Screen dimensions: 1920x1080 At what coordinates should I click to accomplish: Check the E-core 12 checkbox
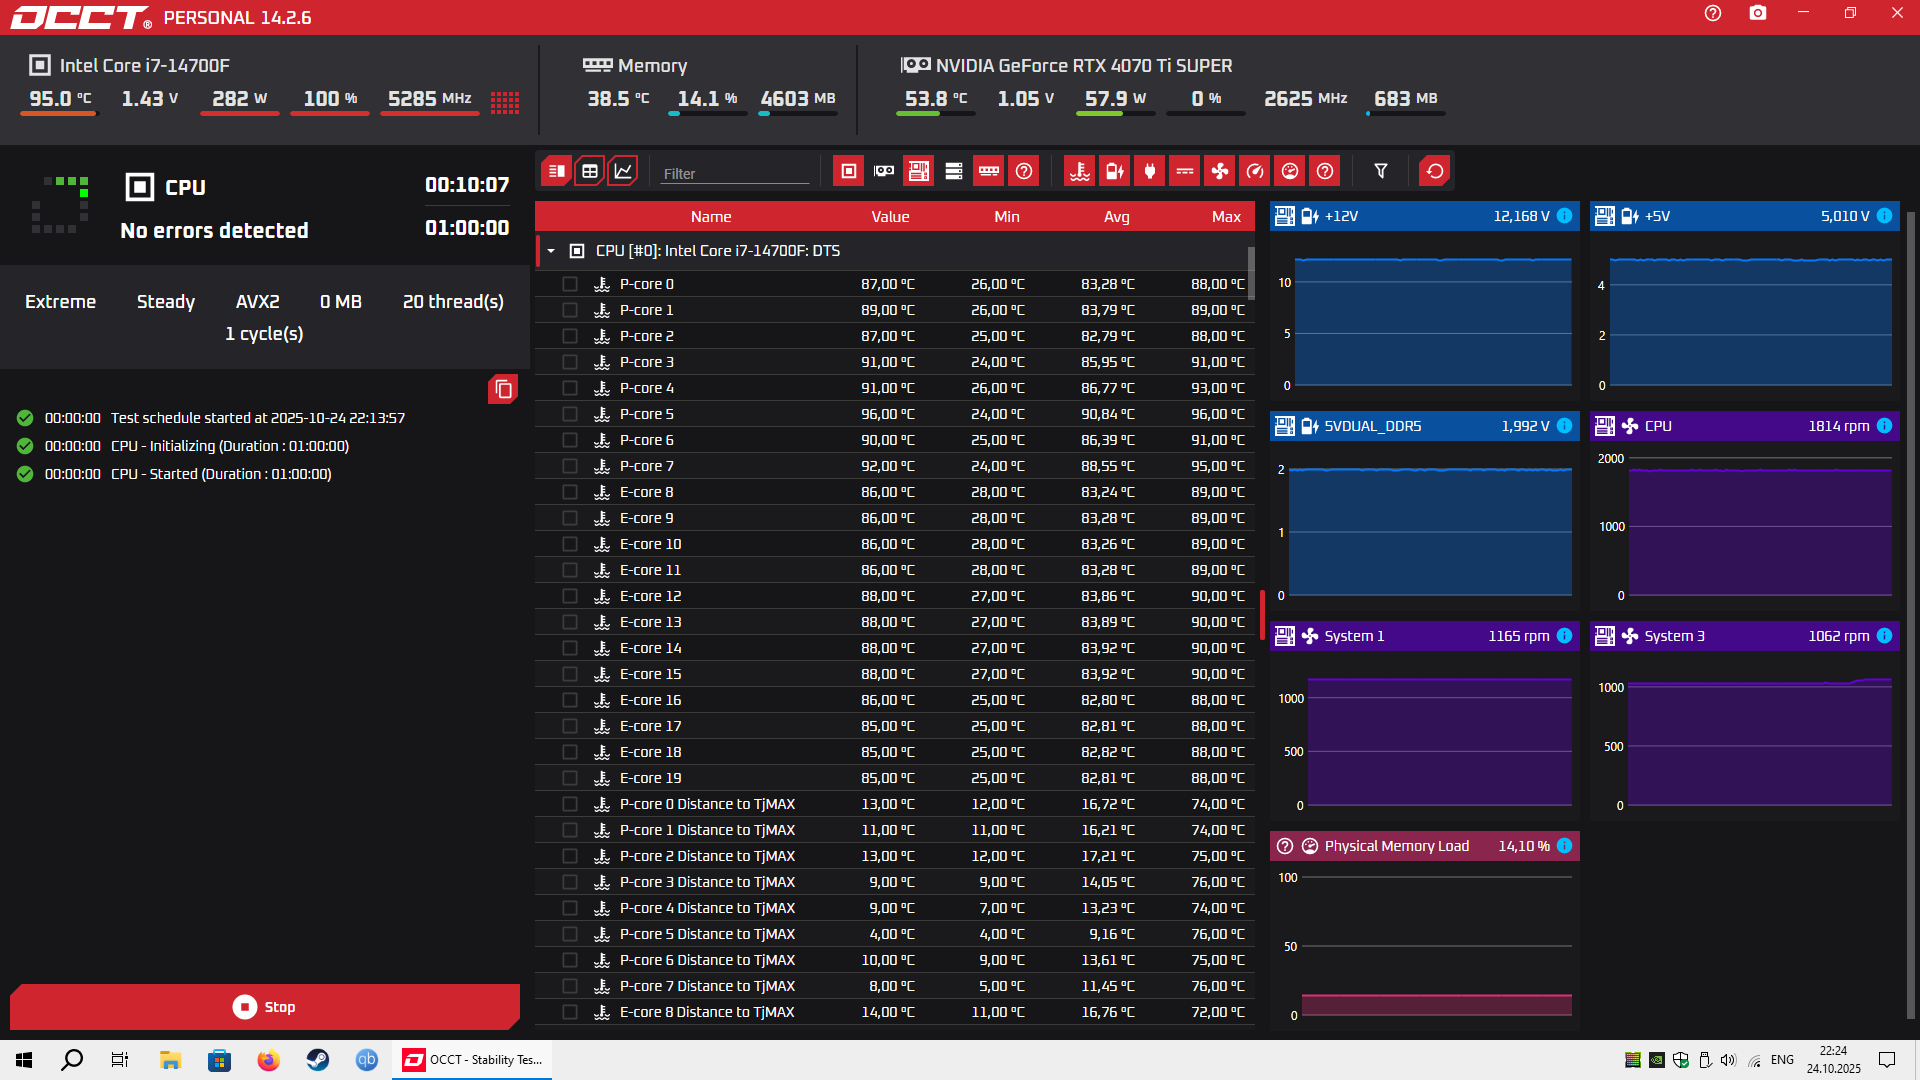570,596
